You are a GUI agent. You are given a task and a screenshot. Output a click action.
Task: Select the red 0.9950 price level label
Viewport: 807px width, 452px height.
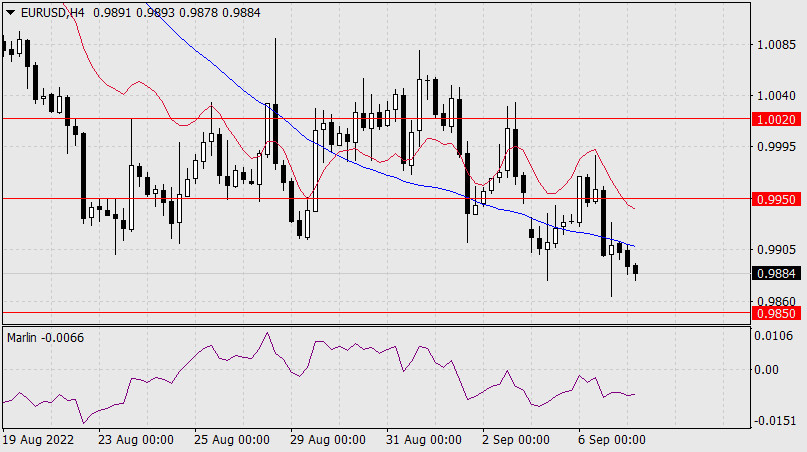tap(776, 199)
